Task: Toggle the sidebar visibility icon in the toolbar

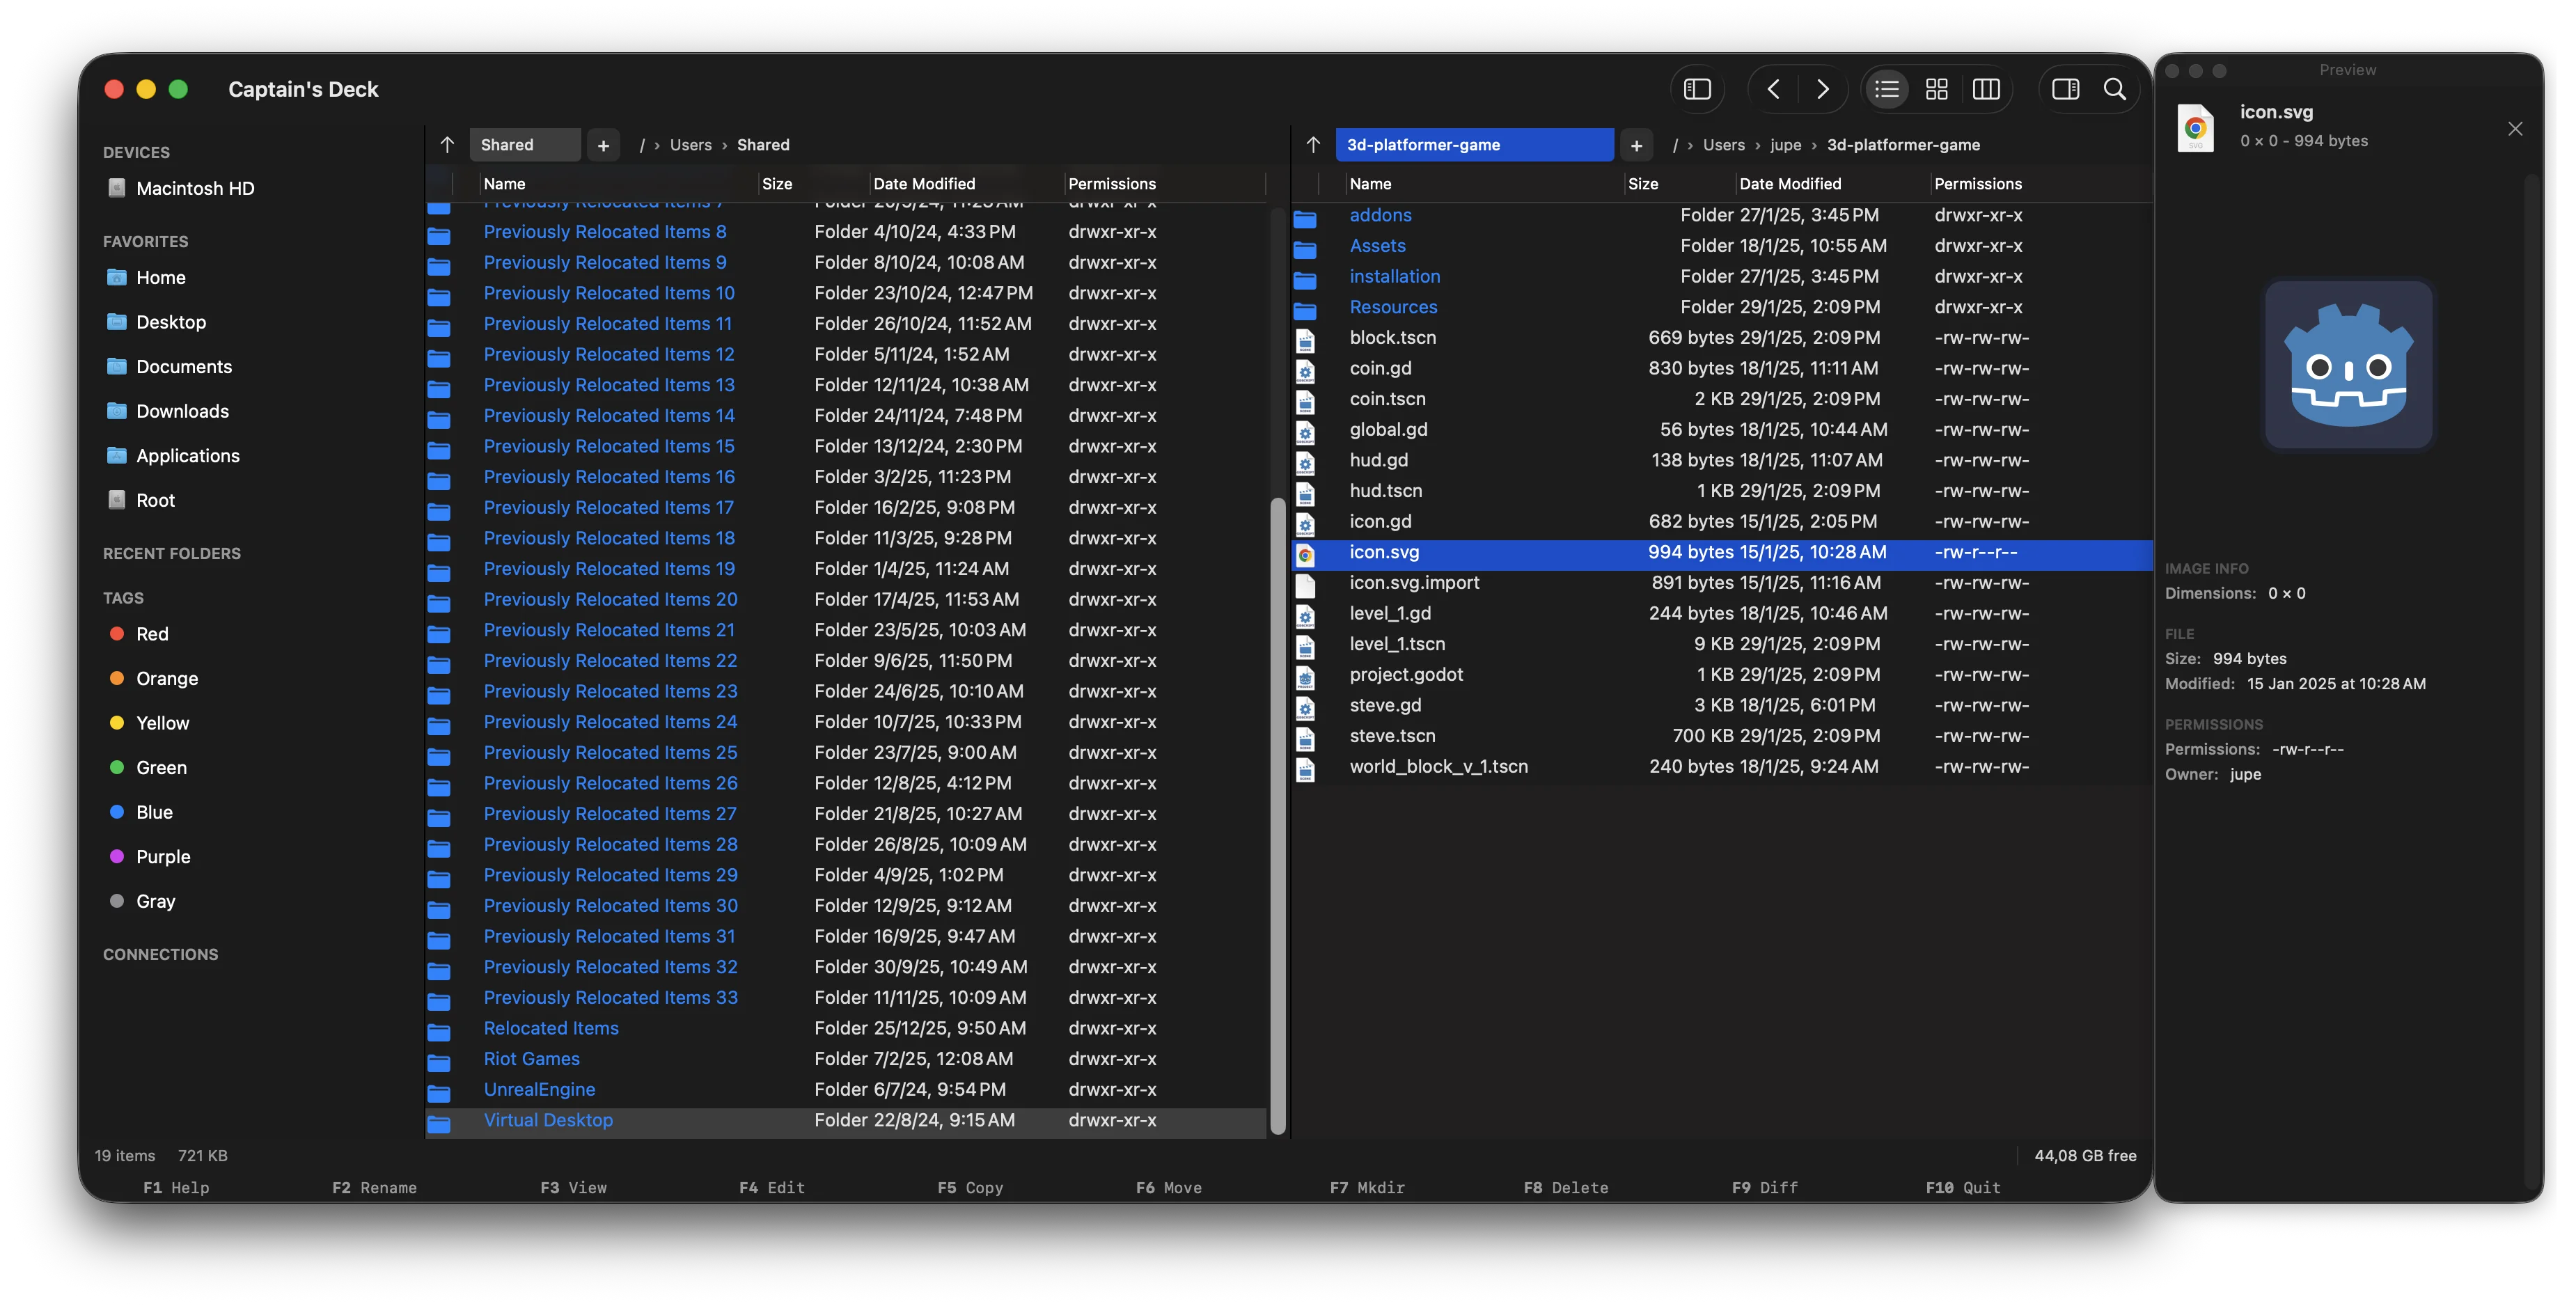Action: [1697, 88]
